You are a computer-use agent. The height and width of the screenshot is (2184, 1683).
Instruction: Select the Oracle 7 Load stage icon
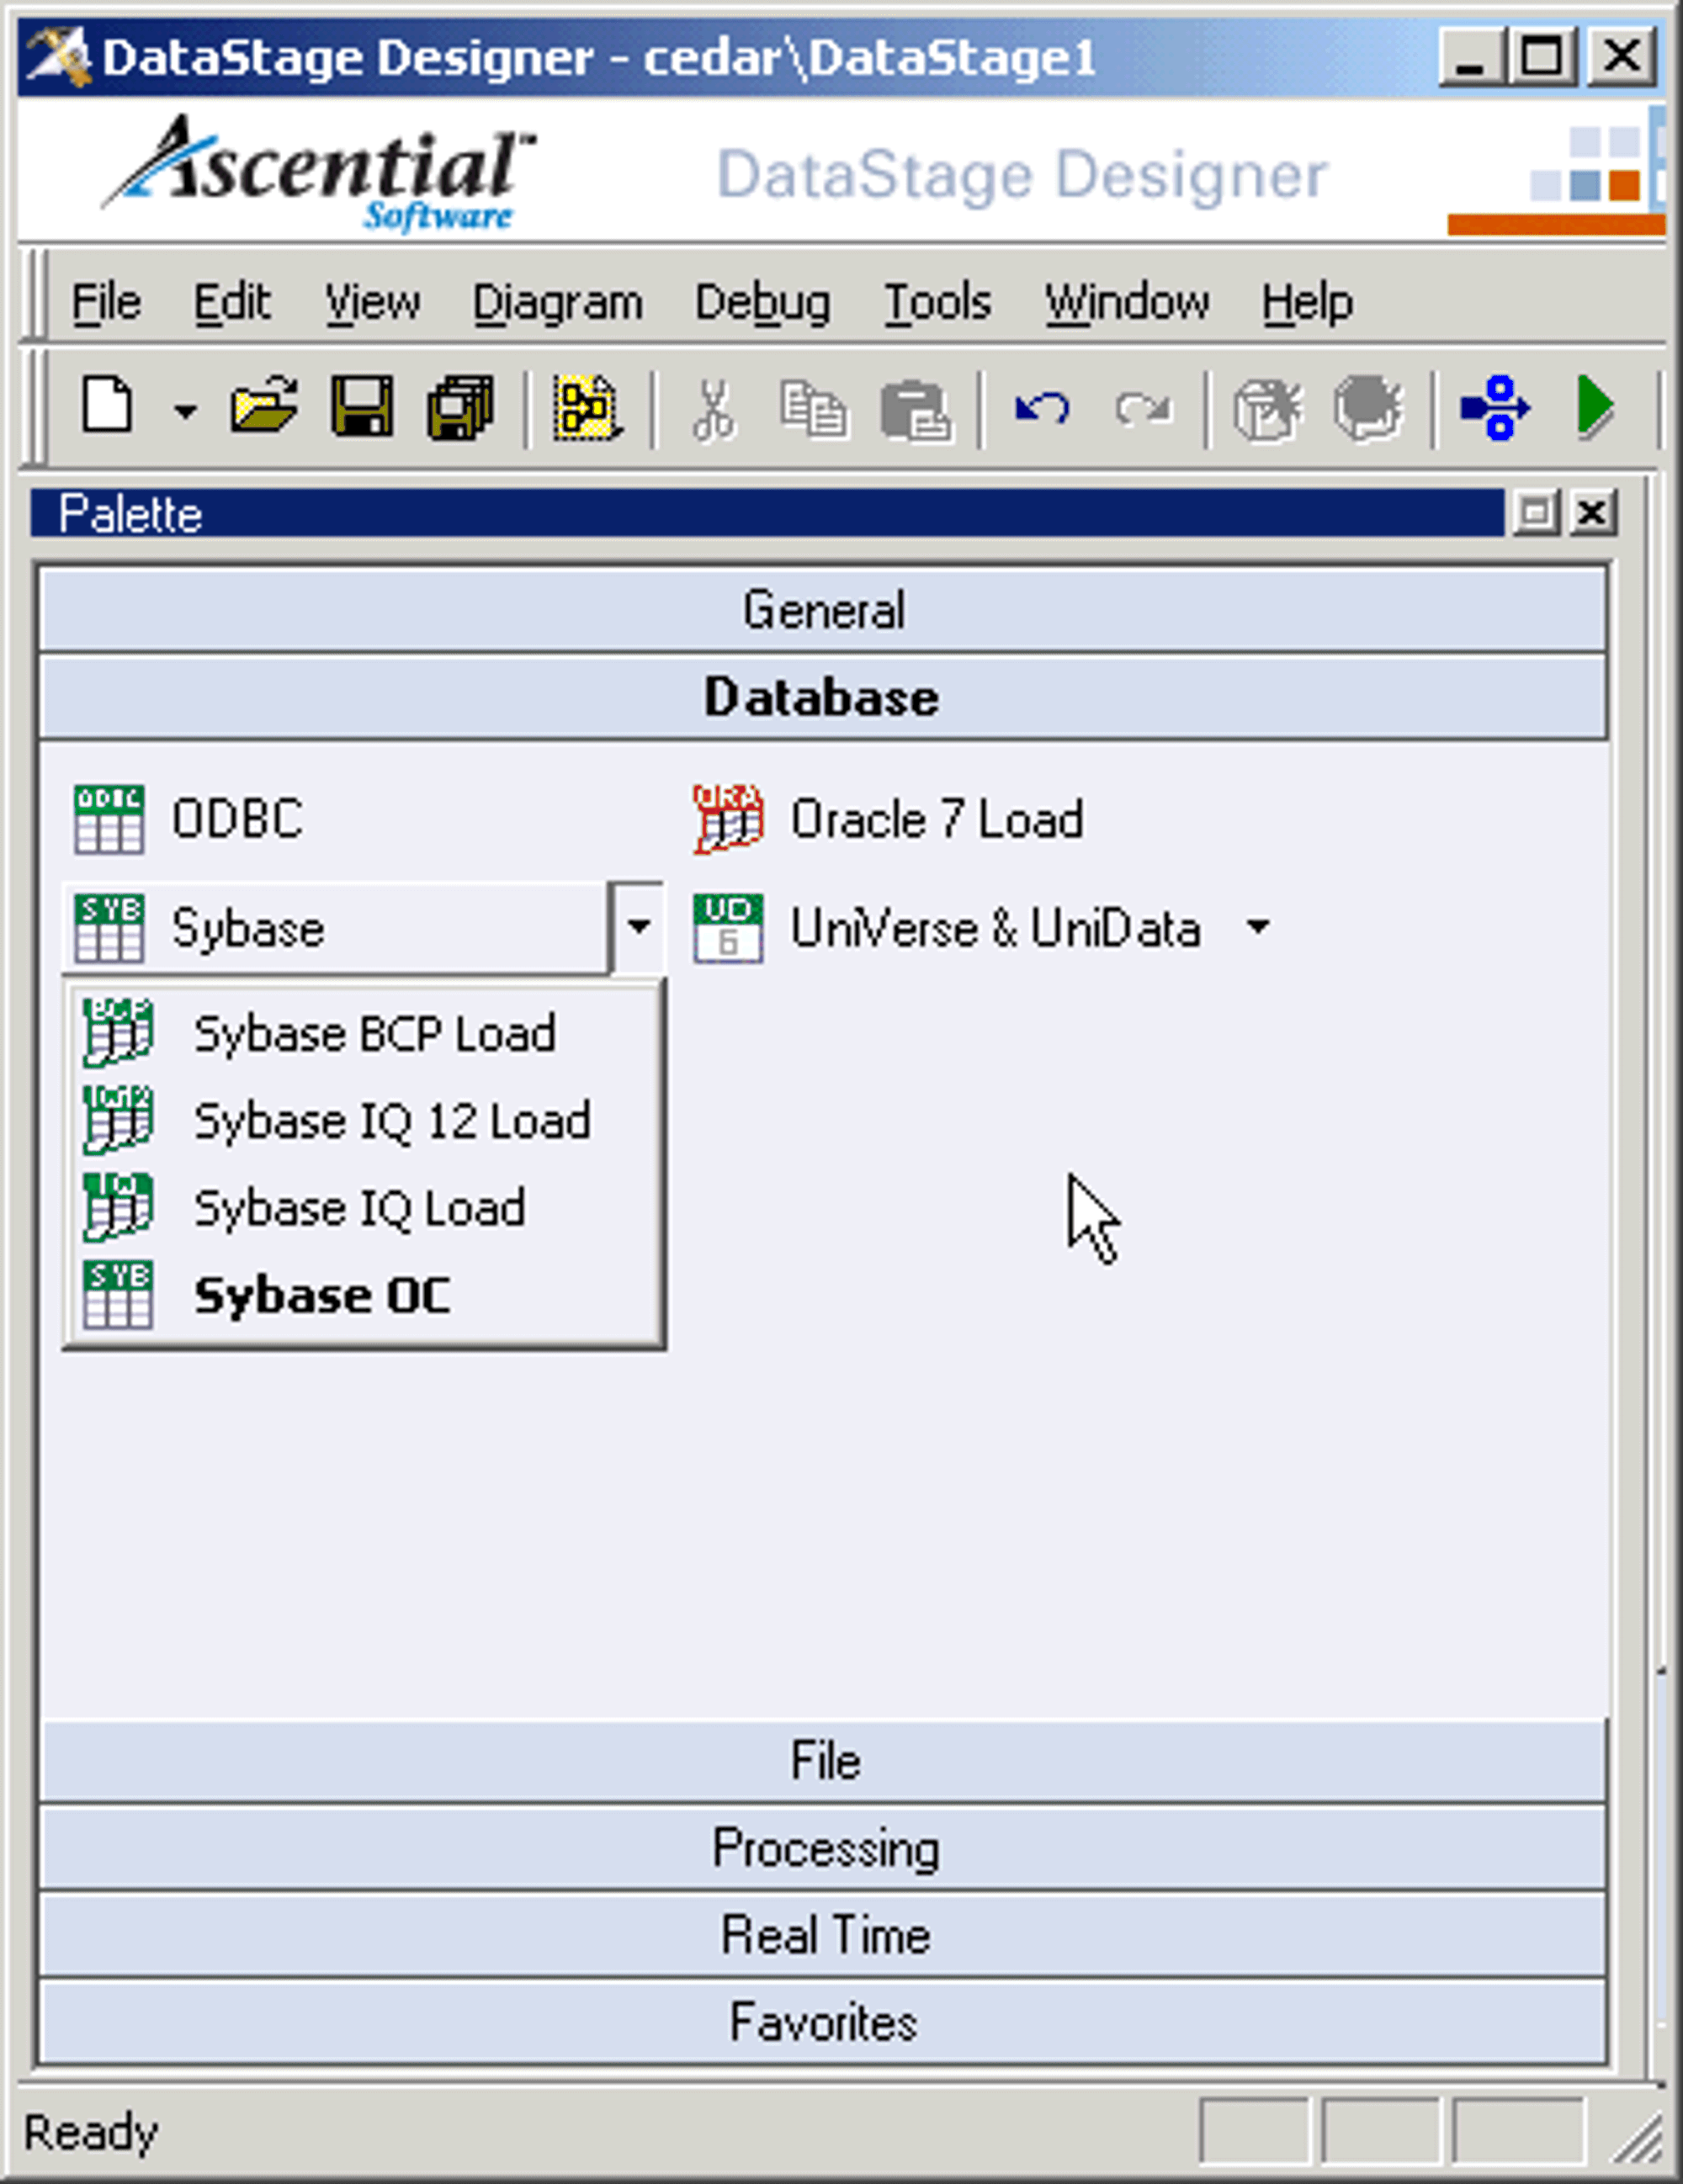click(728, 819)
